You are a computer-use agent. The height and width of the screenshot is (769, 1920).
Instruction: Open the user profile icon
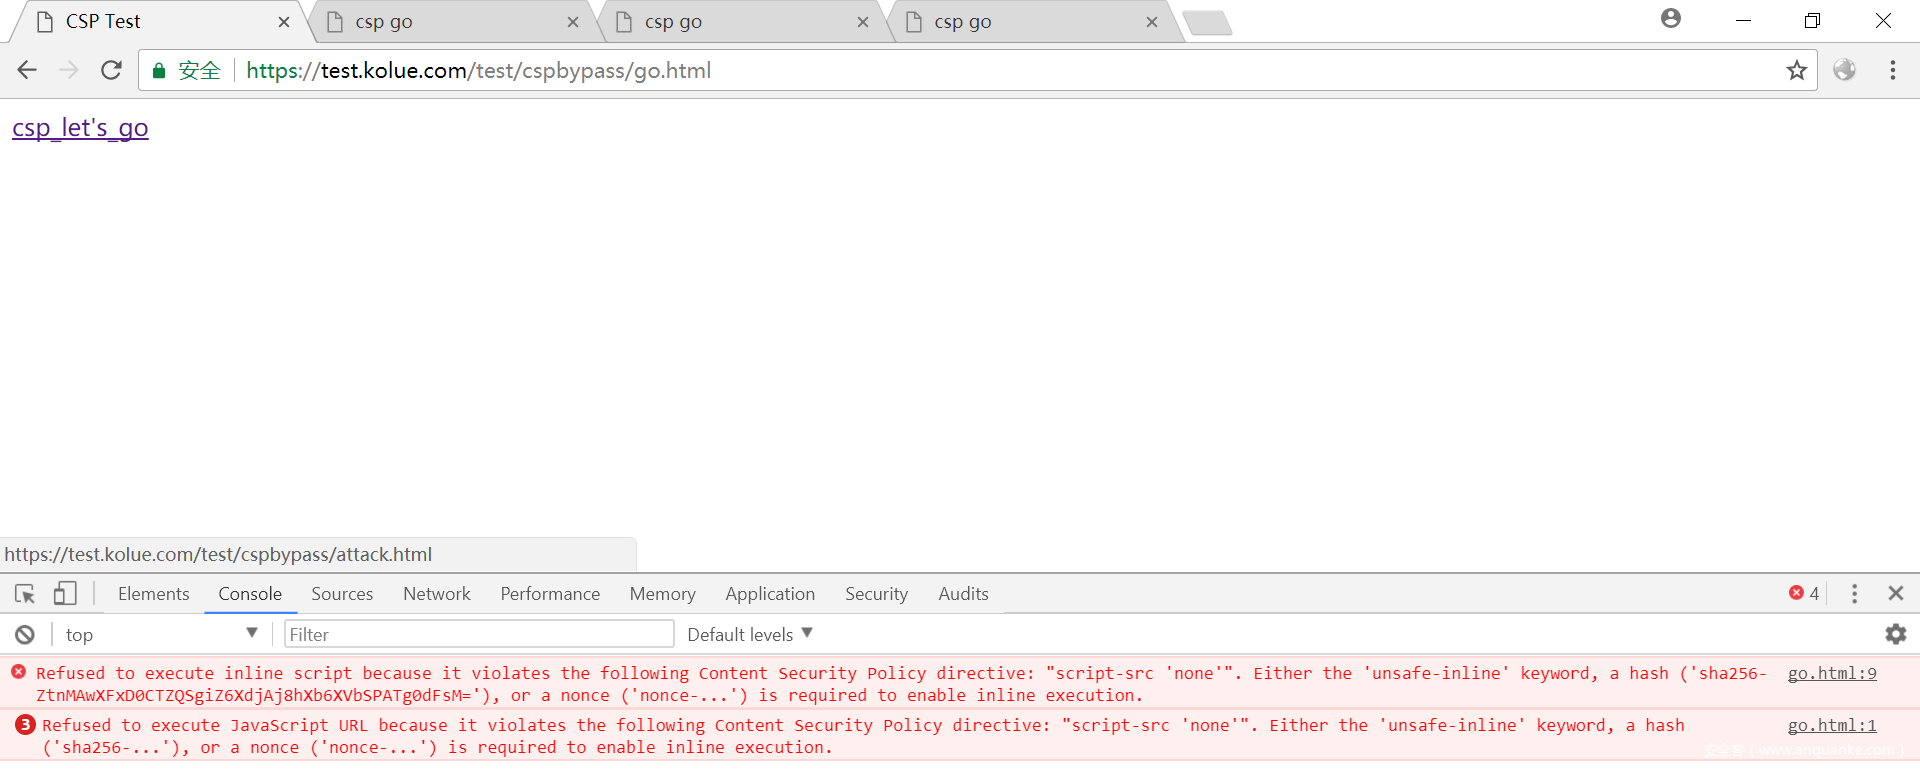point(1671,19)
